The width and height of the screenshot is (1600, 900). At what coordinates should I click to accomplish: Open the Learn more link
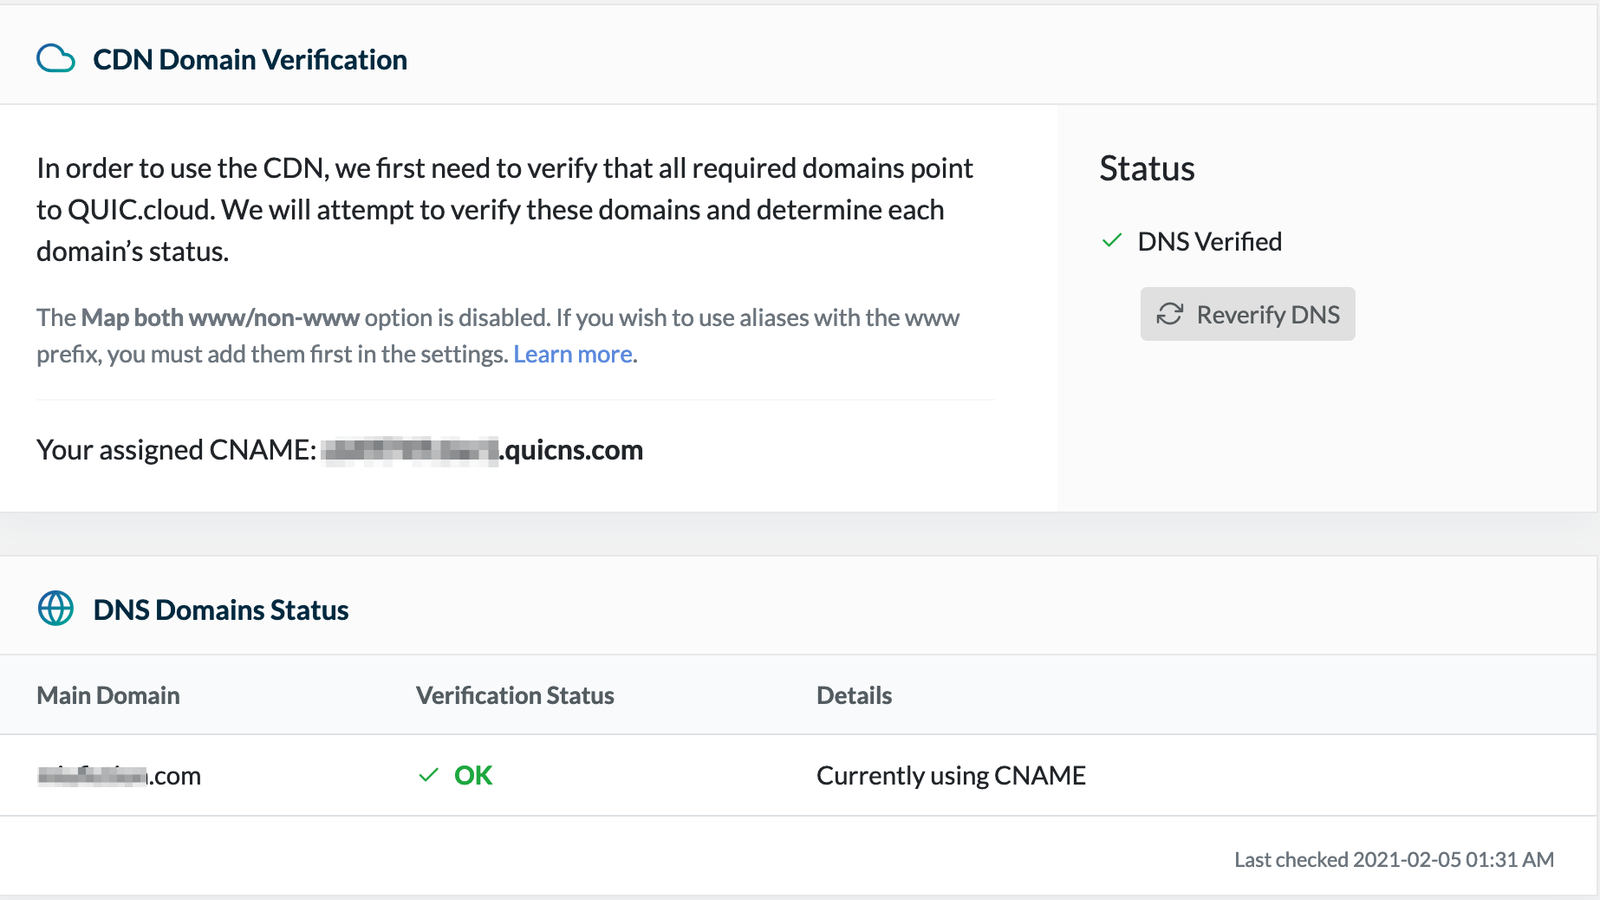coord(572,354)
